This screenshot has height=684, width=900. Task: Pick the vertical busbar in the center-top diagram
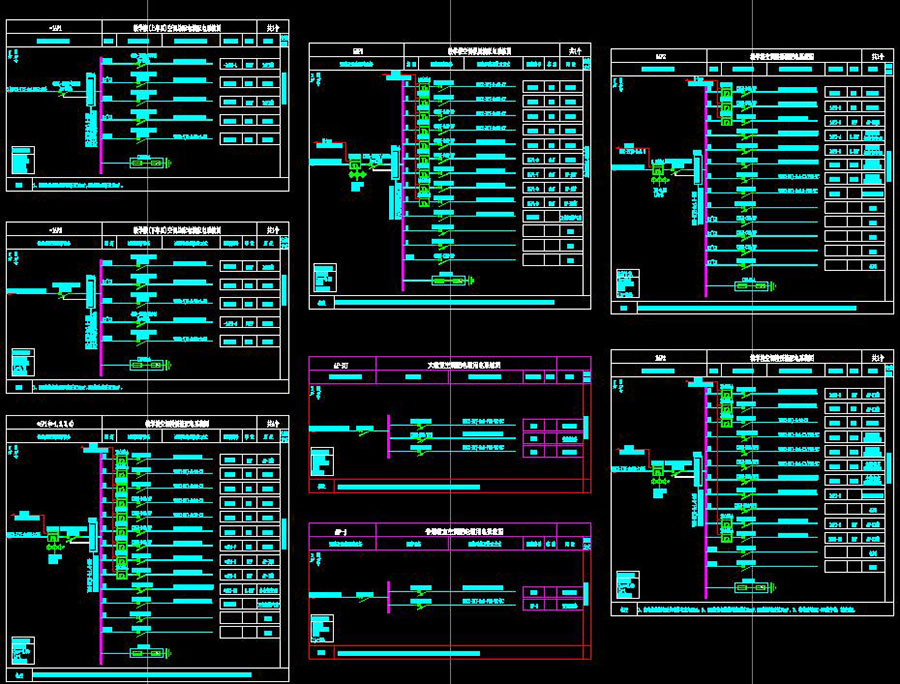(403, 185)
